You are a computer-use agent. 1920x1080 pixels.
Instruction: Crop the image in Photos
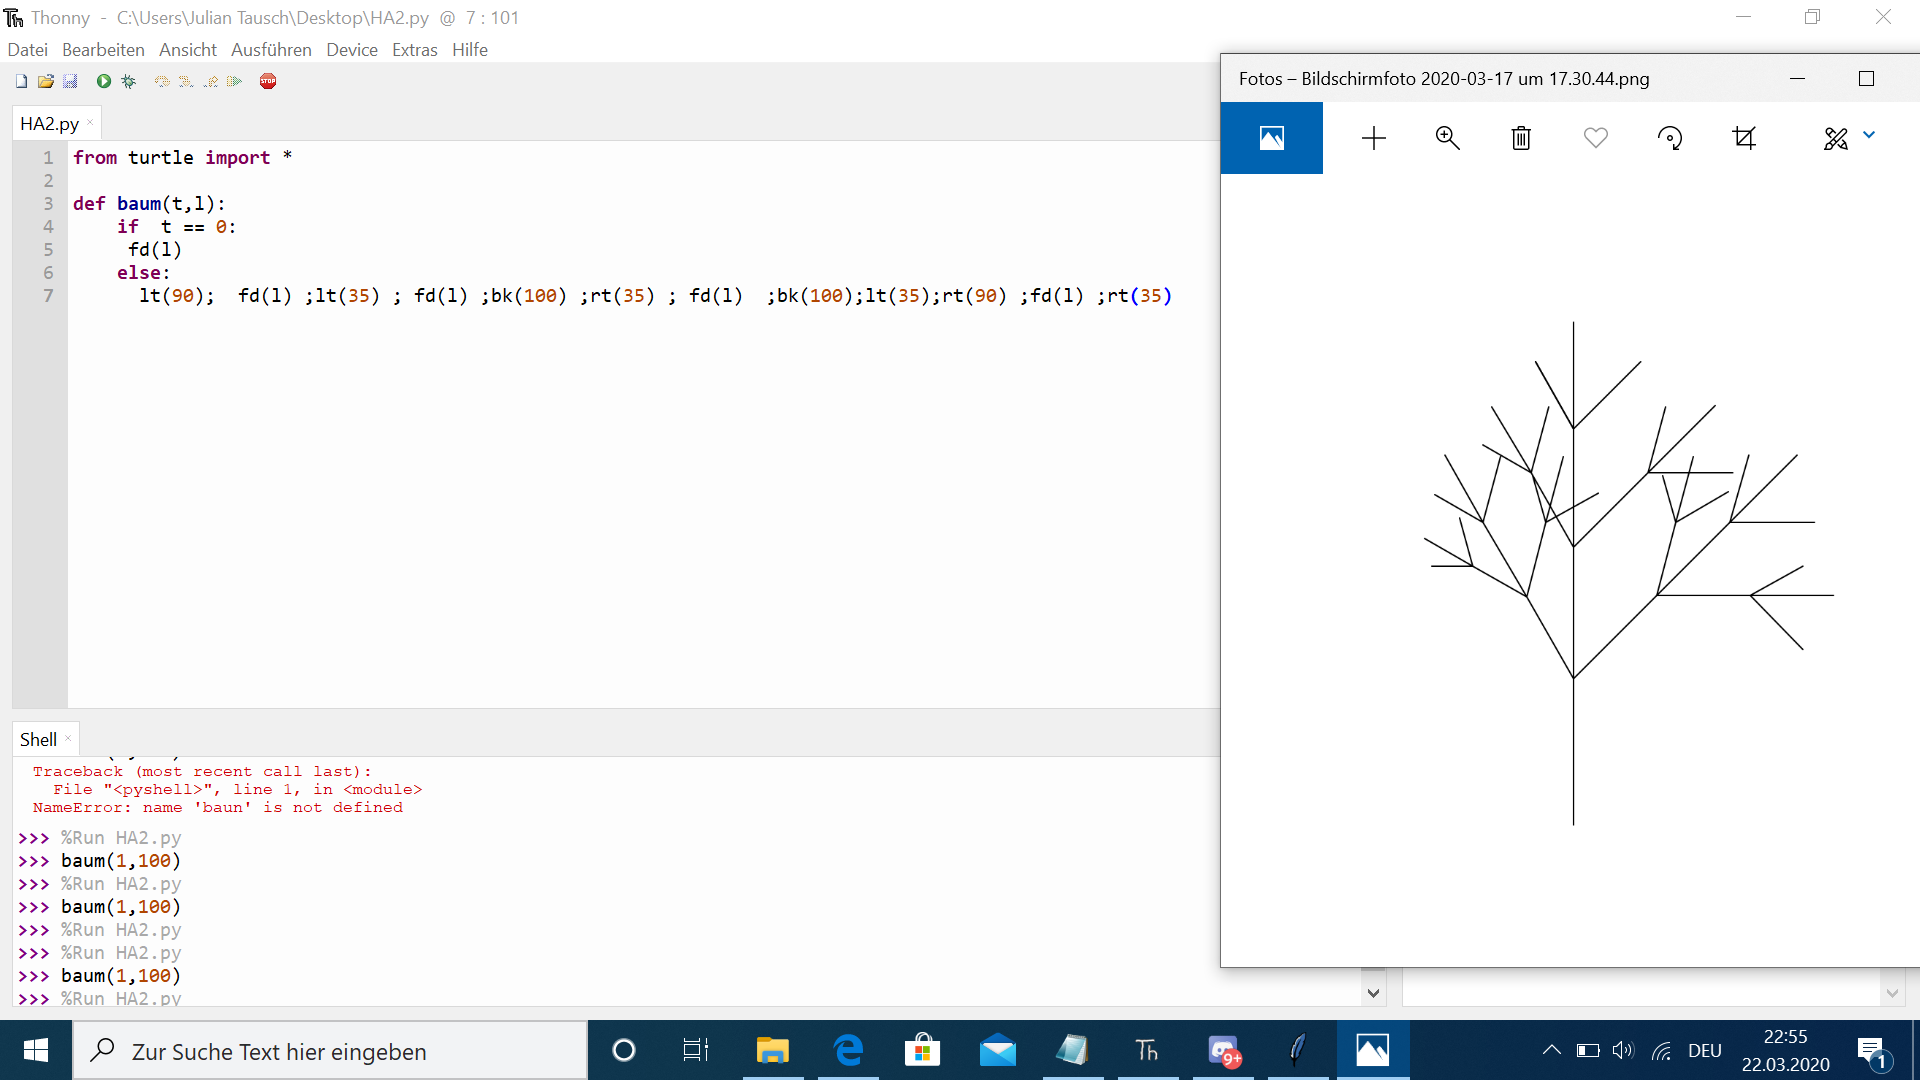(x=1744, y=138)
